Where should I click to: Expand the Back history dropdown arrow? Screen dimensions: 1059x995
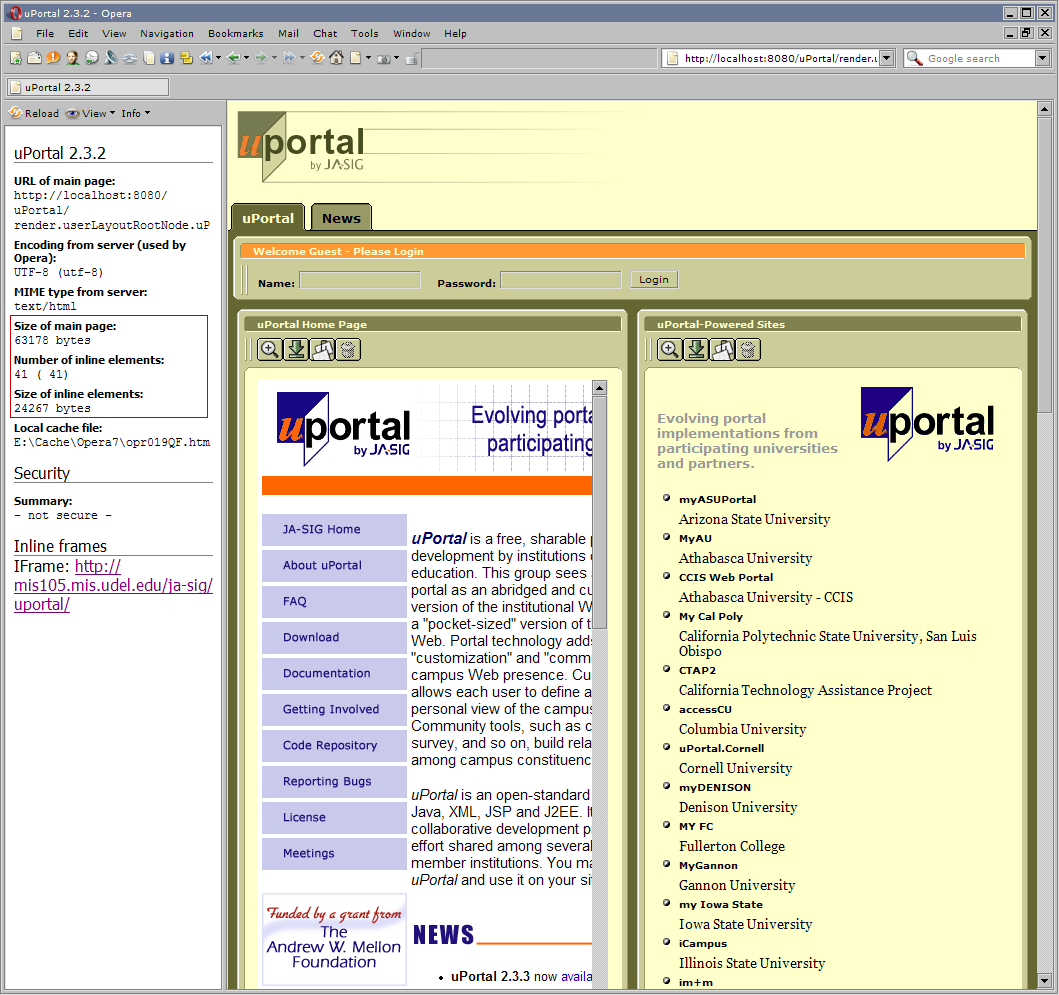[x=247, y=58]
